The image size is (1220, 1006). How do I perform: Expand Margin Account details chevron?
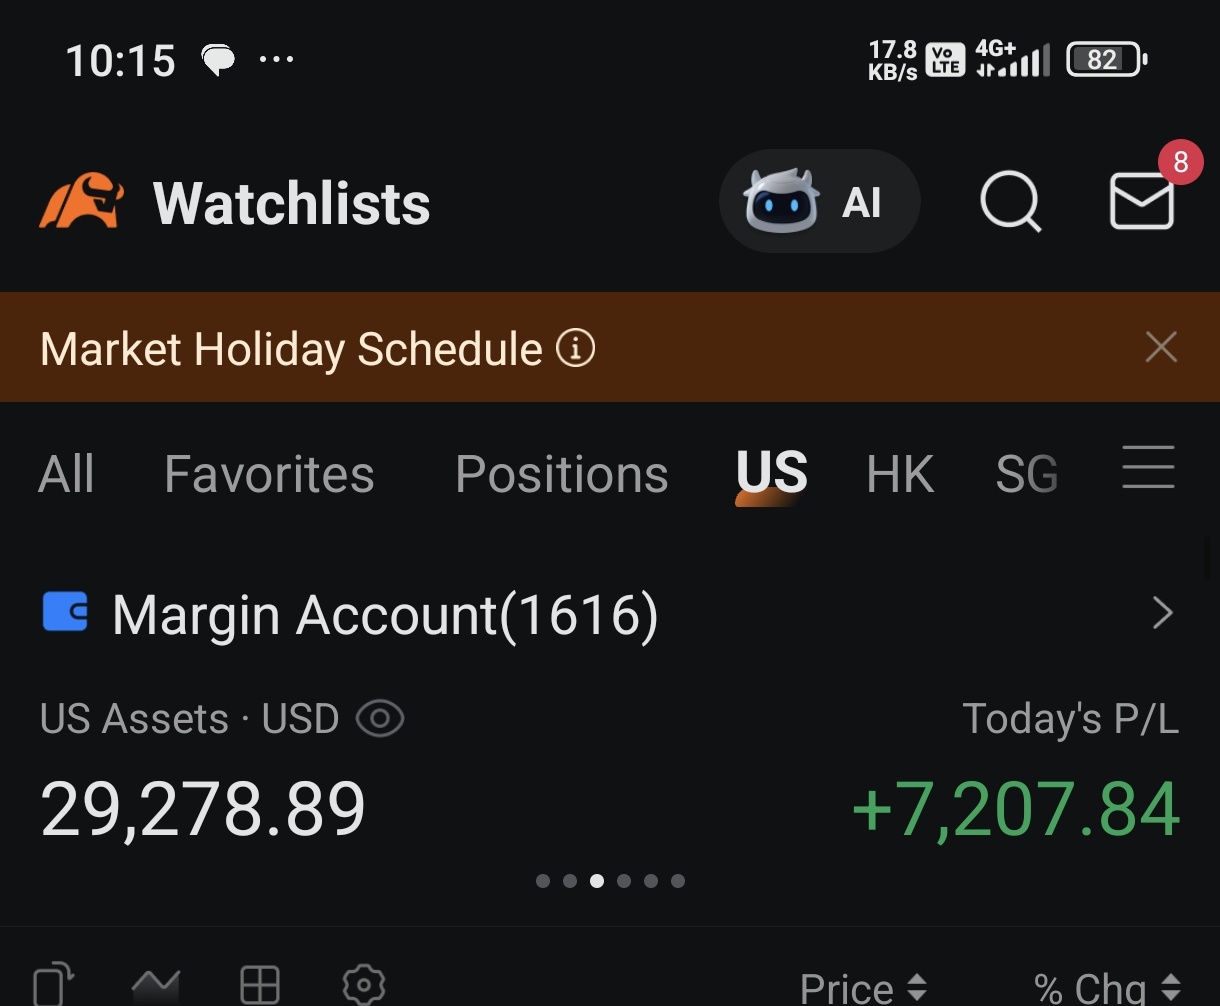[x=1162, y=613]
